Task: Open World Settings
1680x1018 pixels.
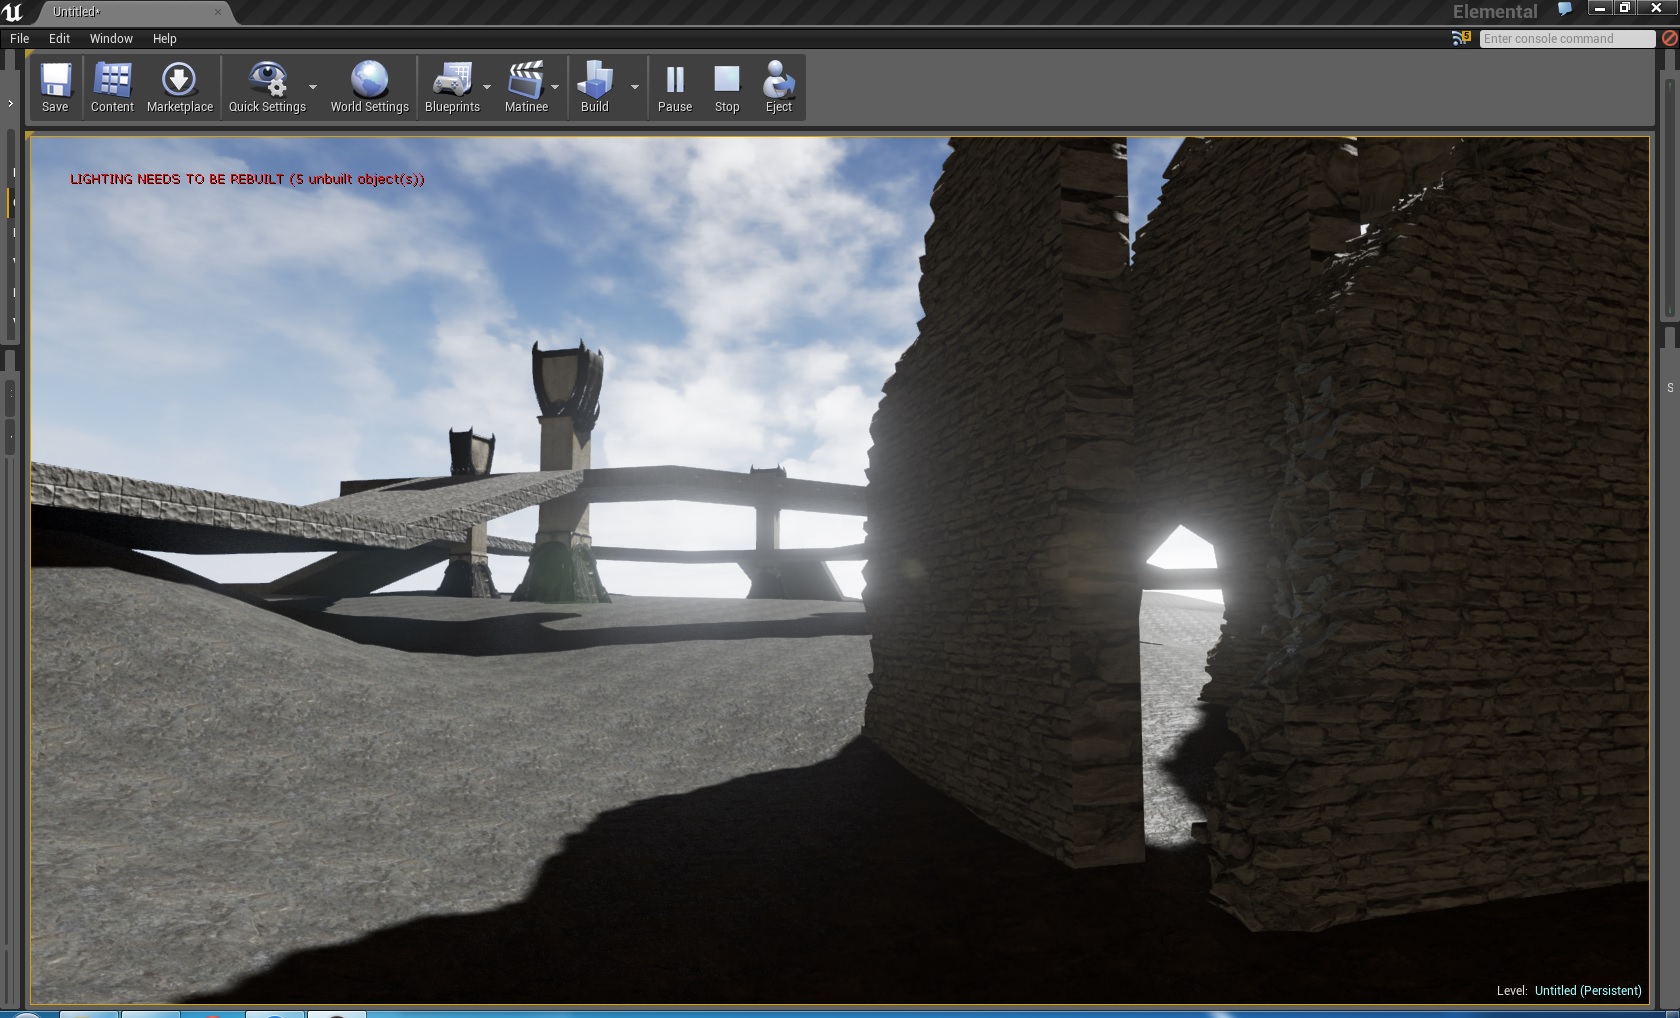Action: (369, 88)
